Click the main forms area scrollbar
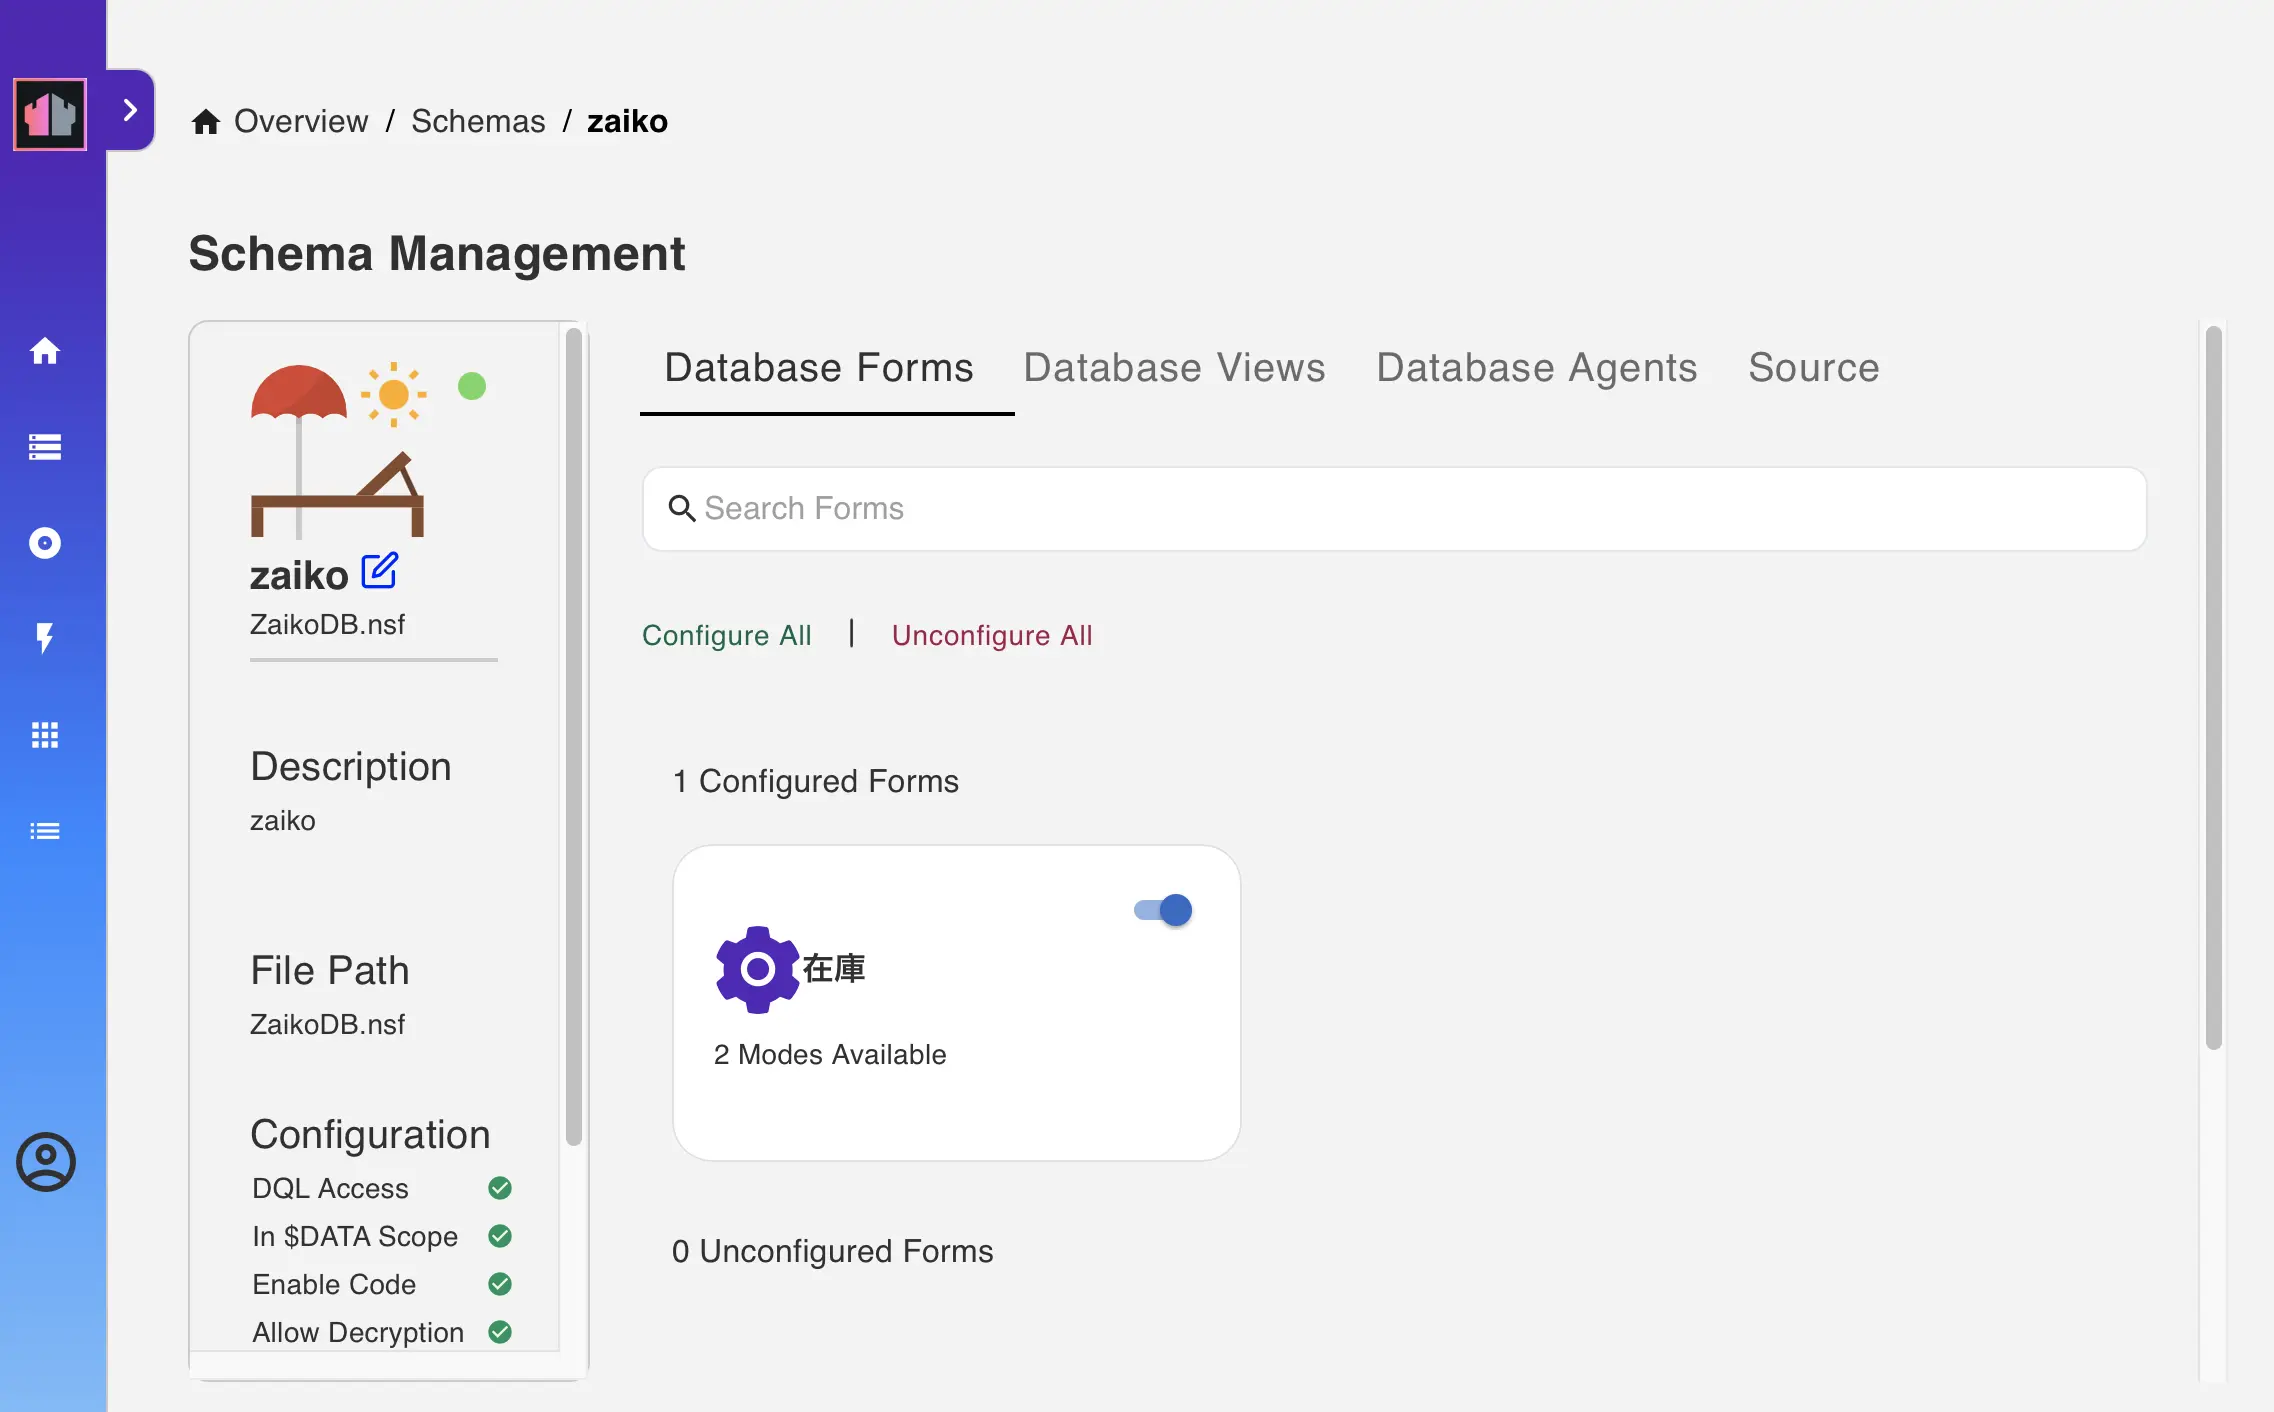This screenshot has width=2274, height=1412. pos(2213,687)
